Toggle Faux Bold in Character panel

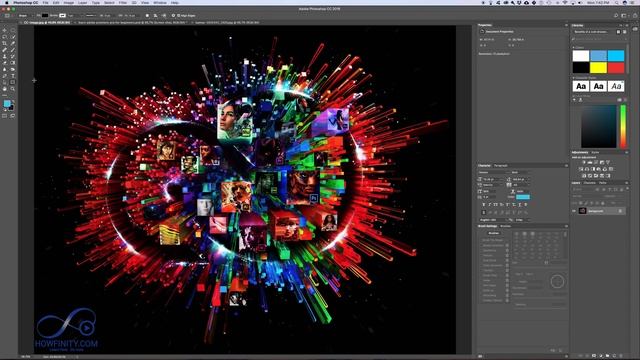(x=484, y=204)
